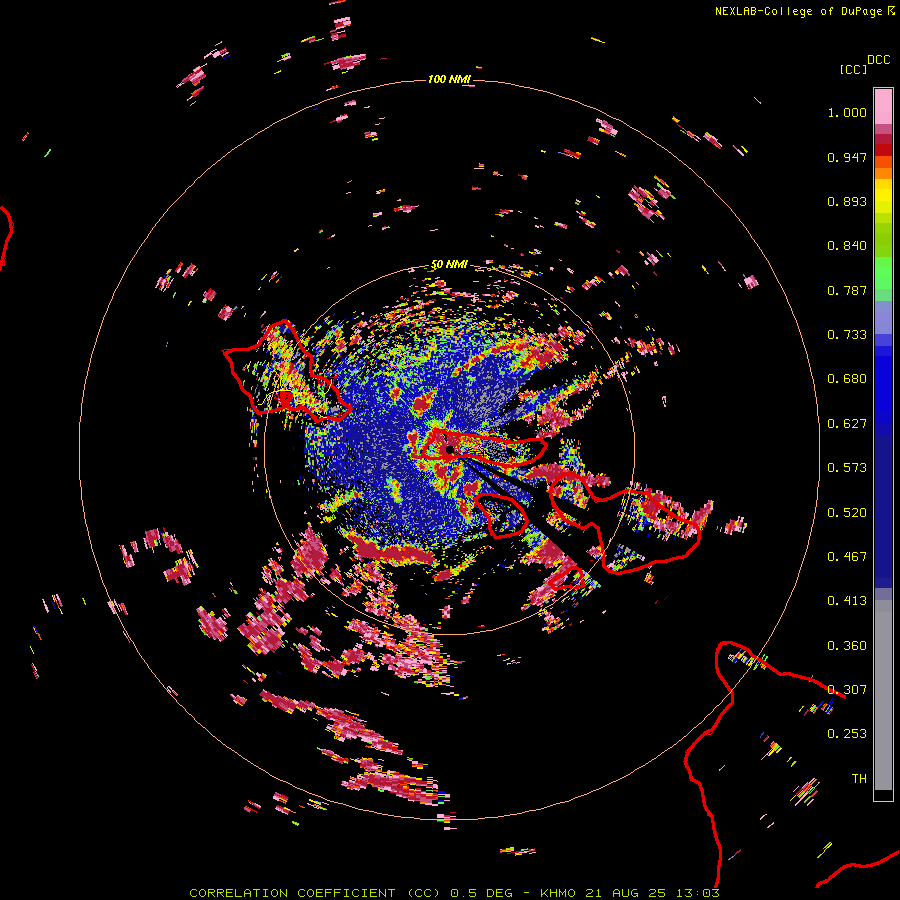Image resolution: width=900 pixels, height=900 pixels.
Task: Click the gray lower section of color bar
Action: tap(883, 695)
